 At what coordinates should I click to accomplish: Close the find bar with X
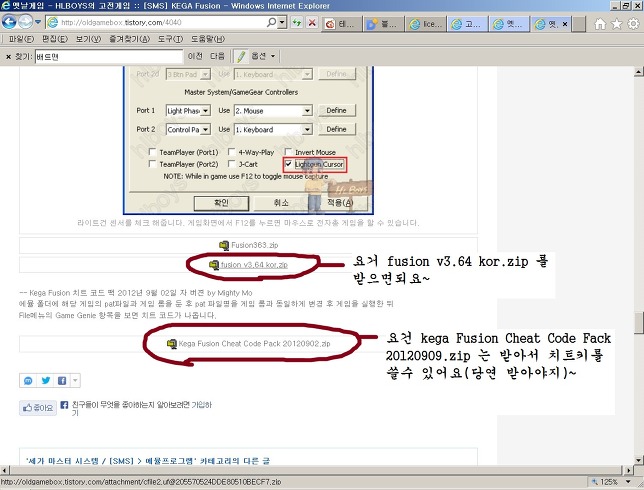click(x=8, y=57)
